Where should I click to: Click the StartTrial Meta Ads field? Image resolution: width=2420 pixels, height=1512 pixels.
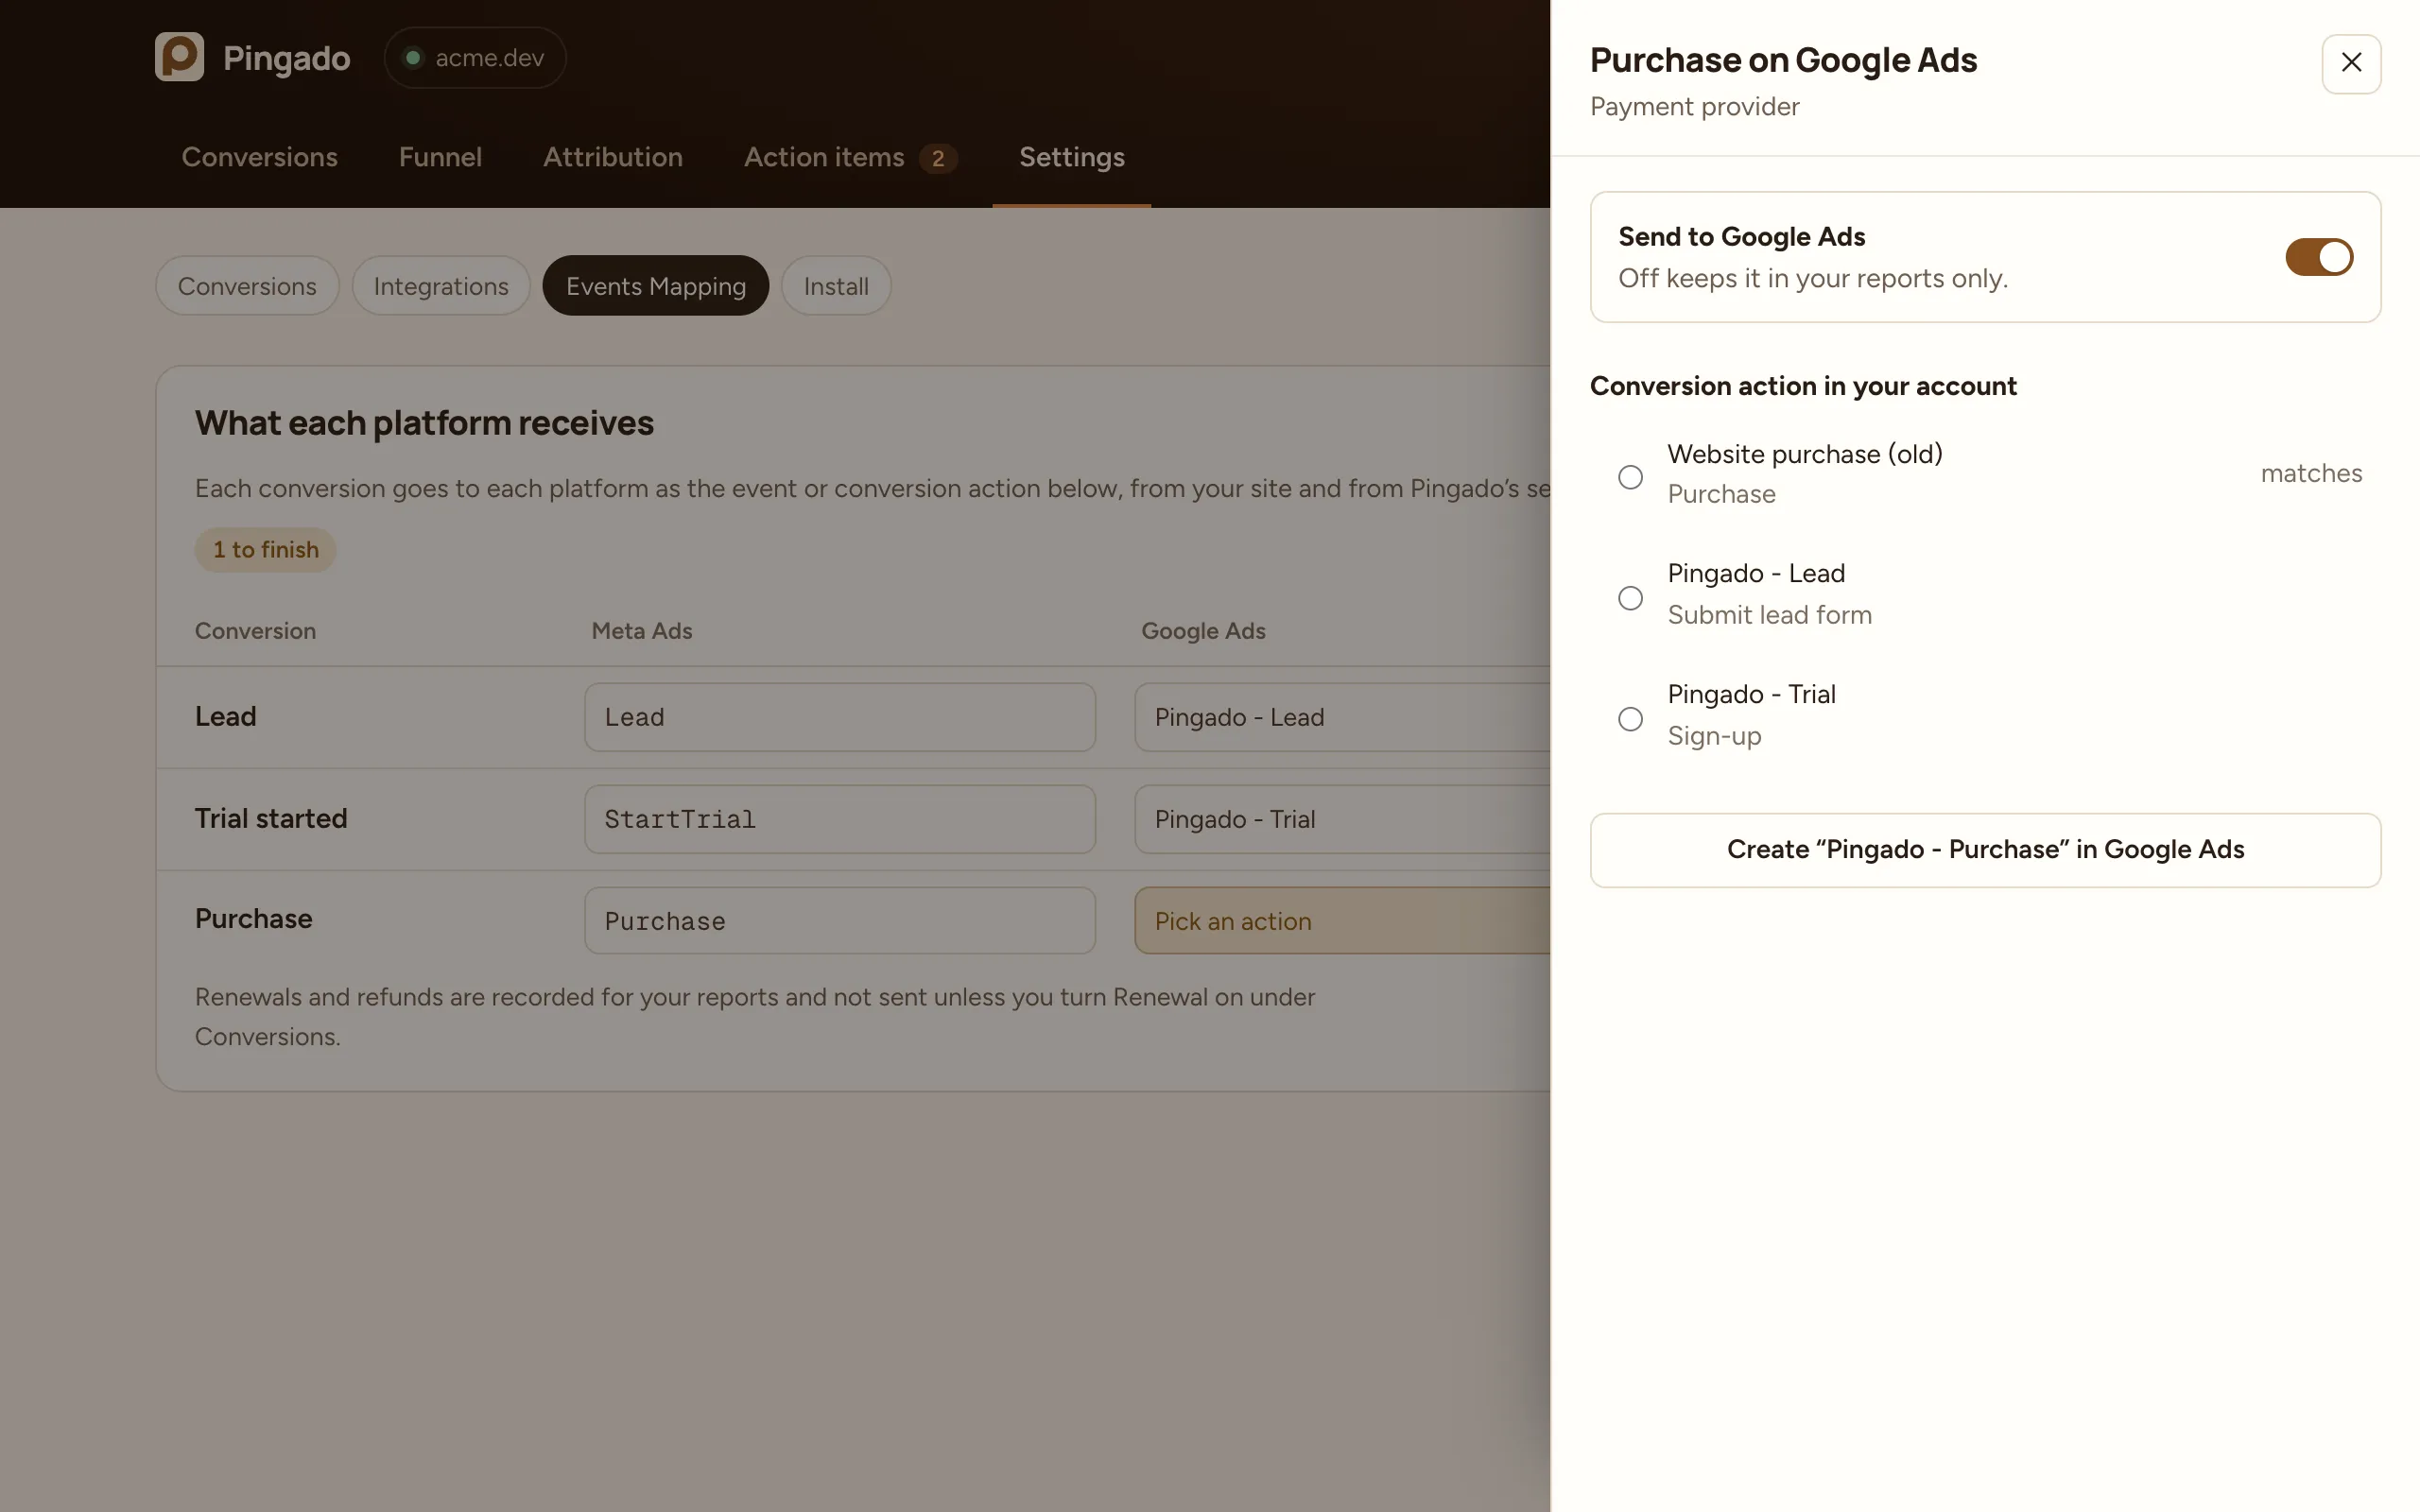(x=840, y=819)
